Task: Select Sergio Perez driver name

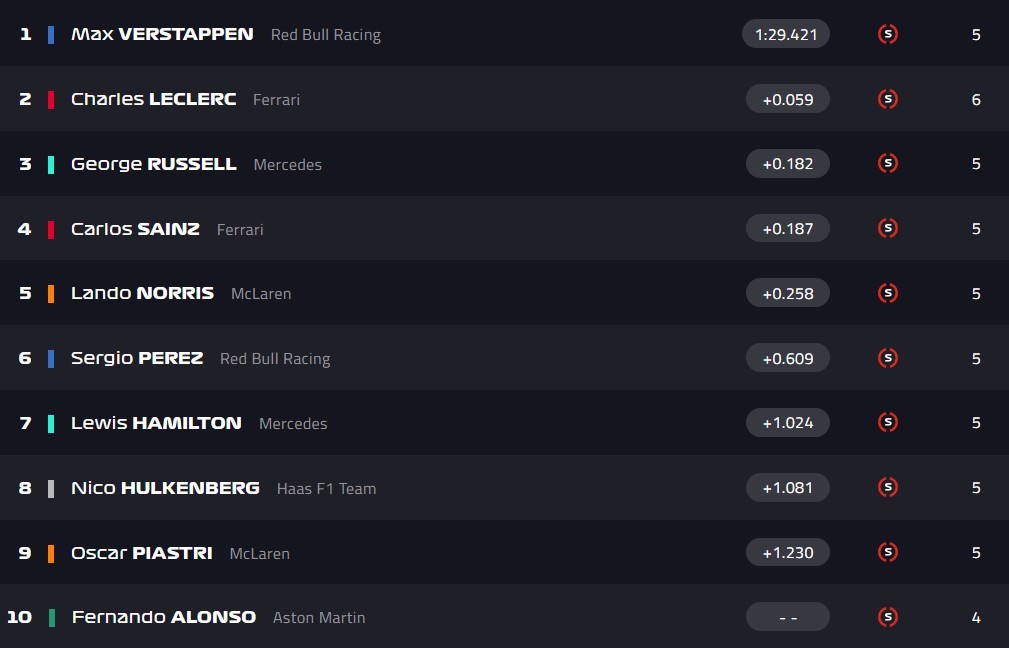Action: pyautogui.click(x=137, y=358)
